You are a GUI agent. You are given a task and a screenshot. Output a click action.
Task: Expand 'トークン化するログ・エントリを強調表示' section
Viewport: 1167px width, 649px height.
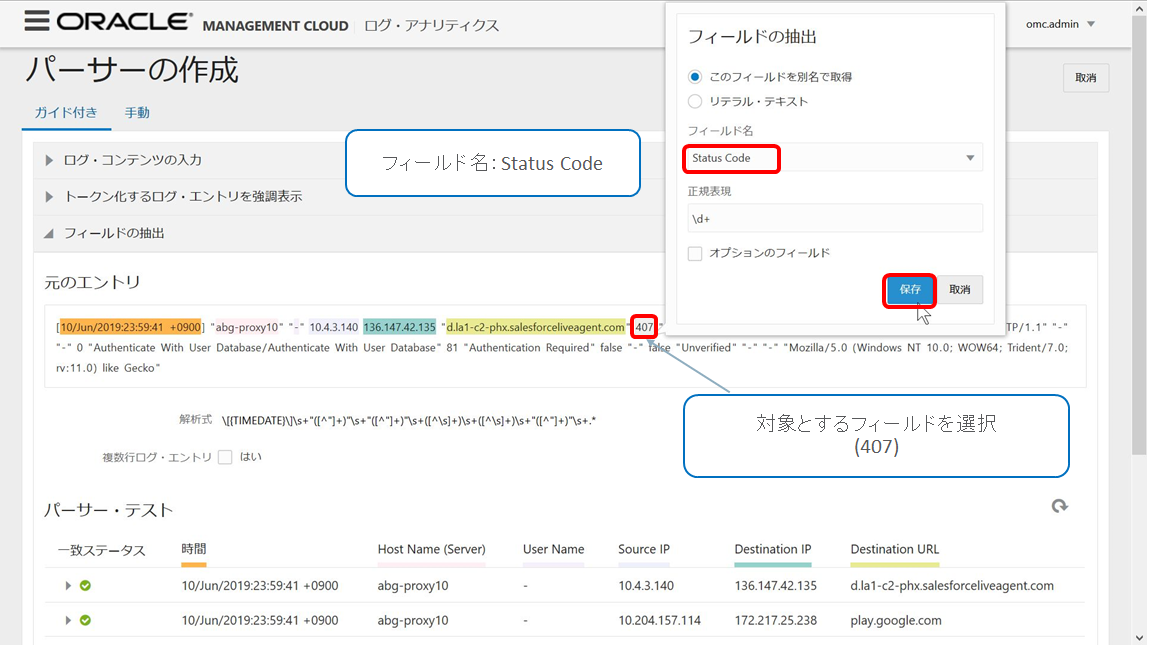tap(49, 196)
